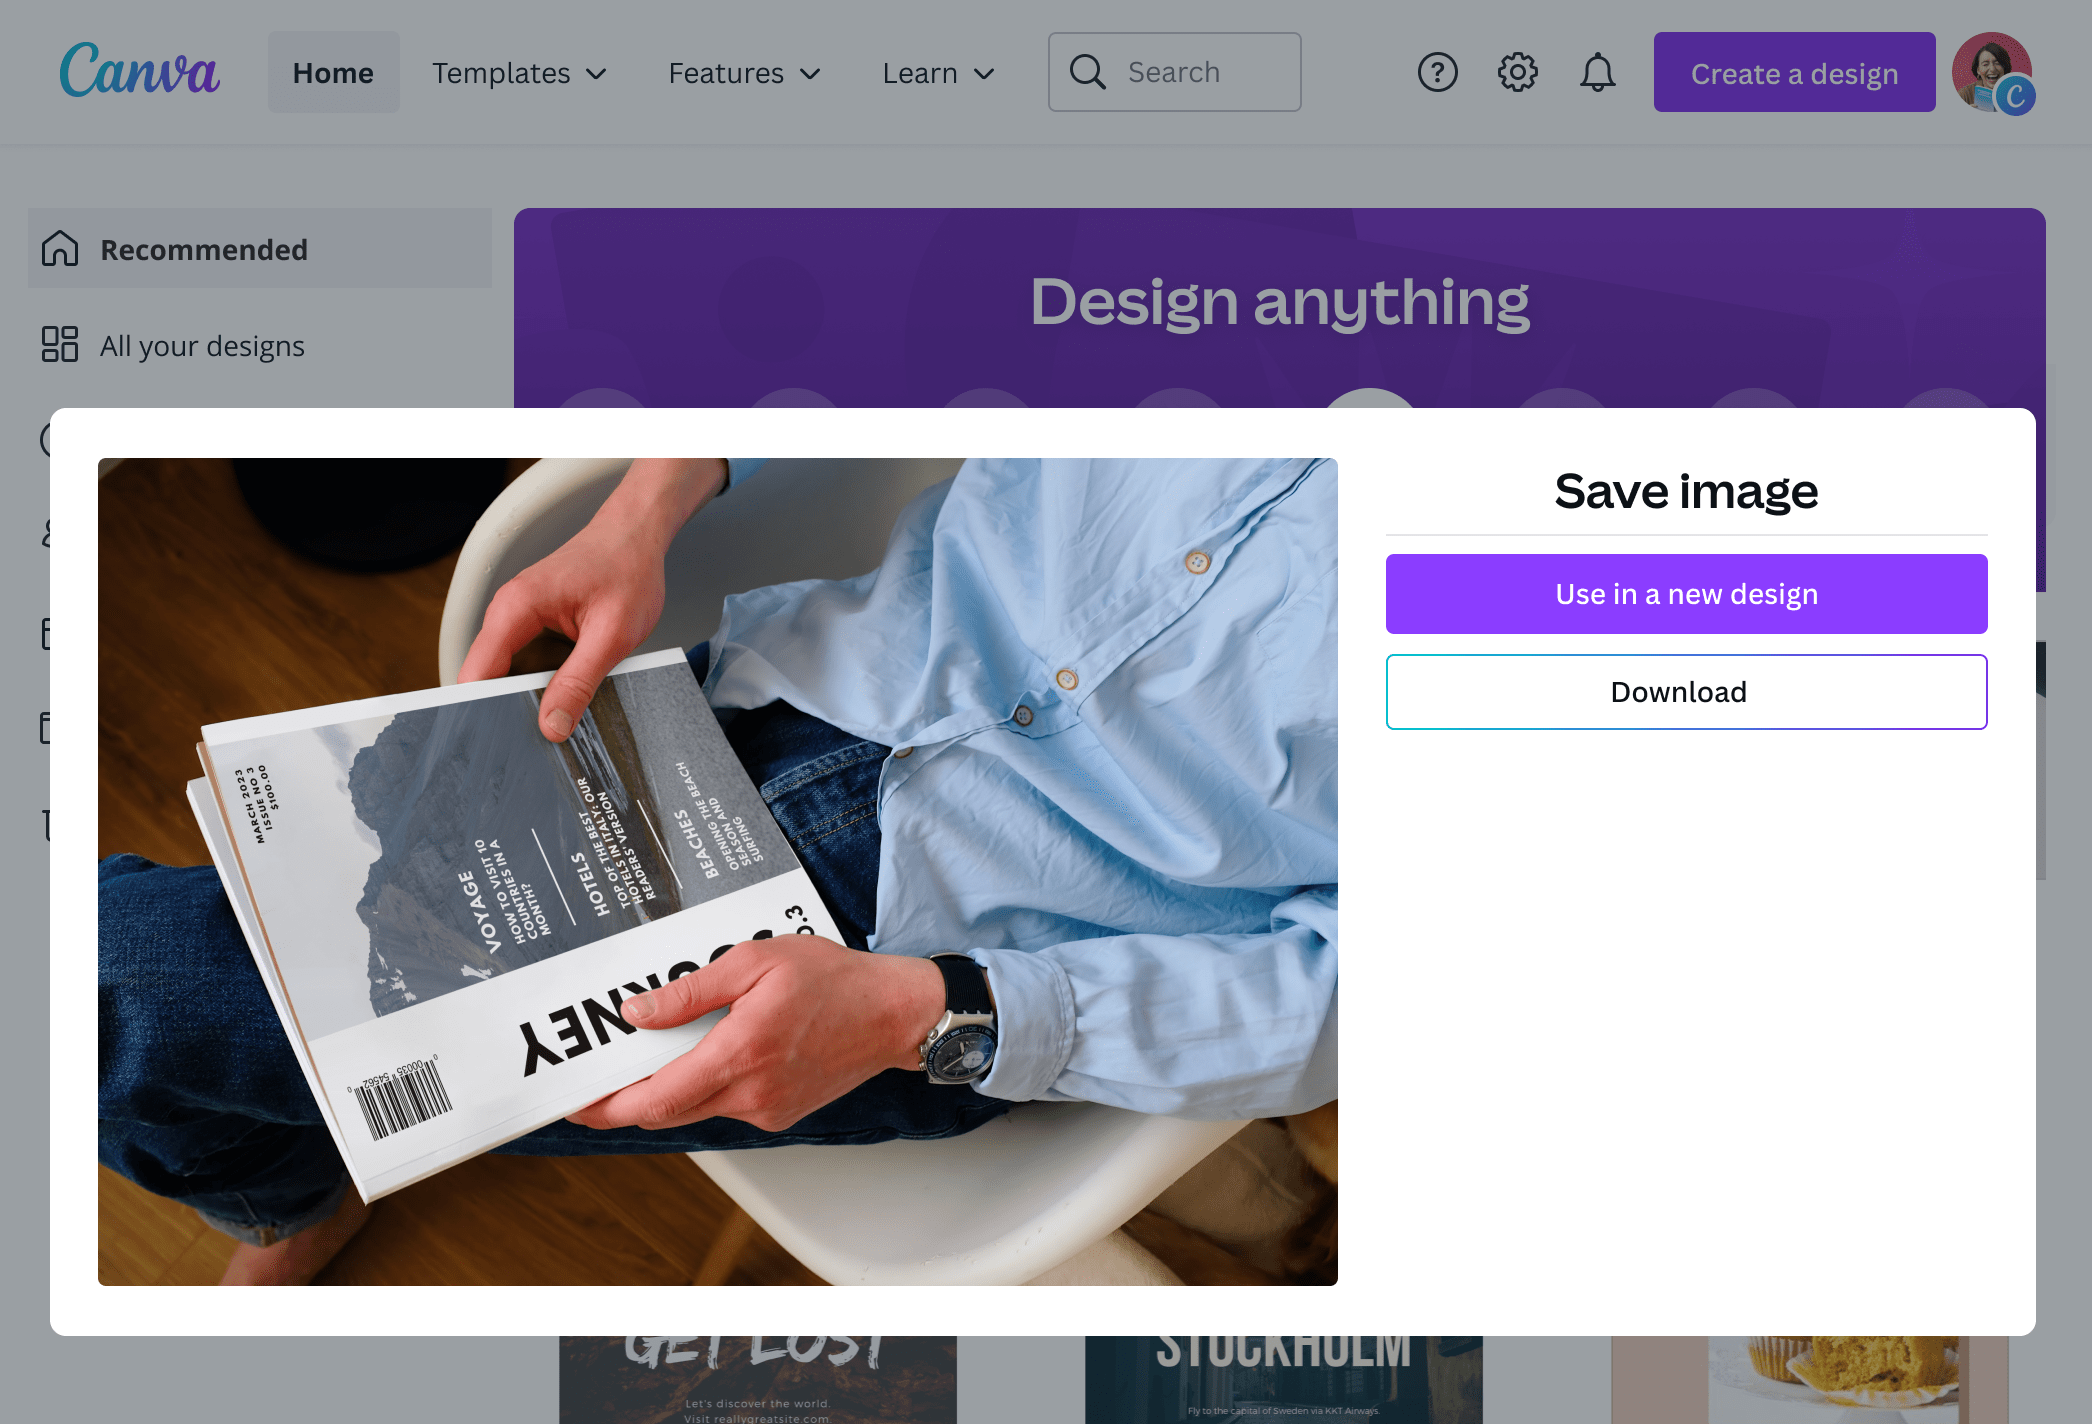Download the saved image

click(x=1686, y=691)
